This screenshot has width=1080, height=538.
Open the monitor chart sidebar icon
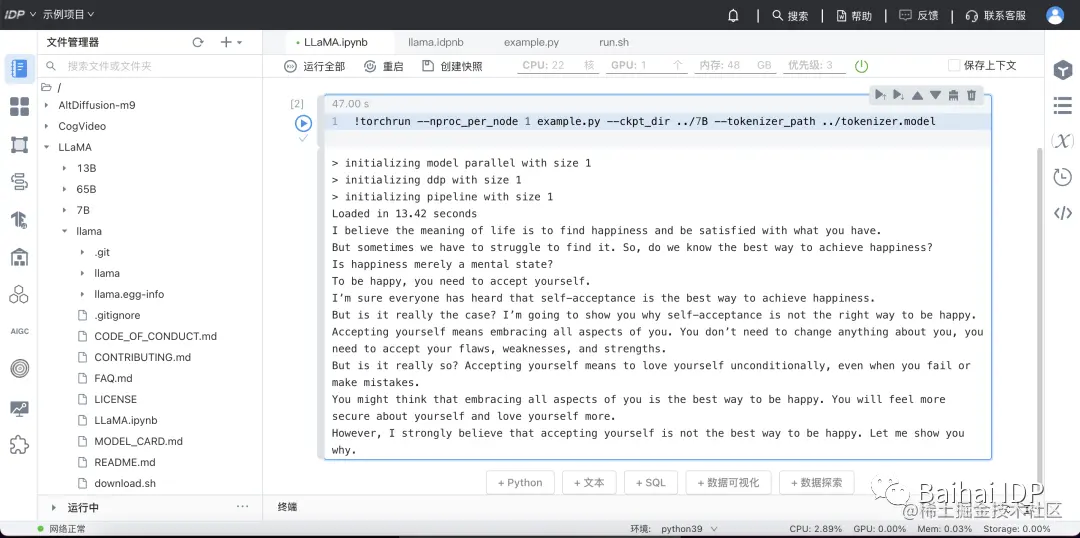coord(19,408)
